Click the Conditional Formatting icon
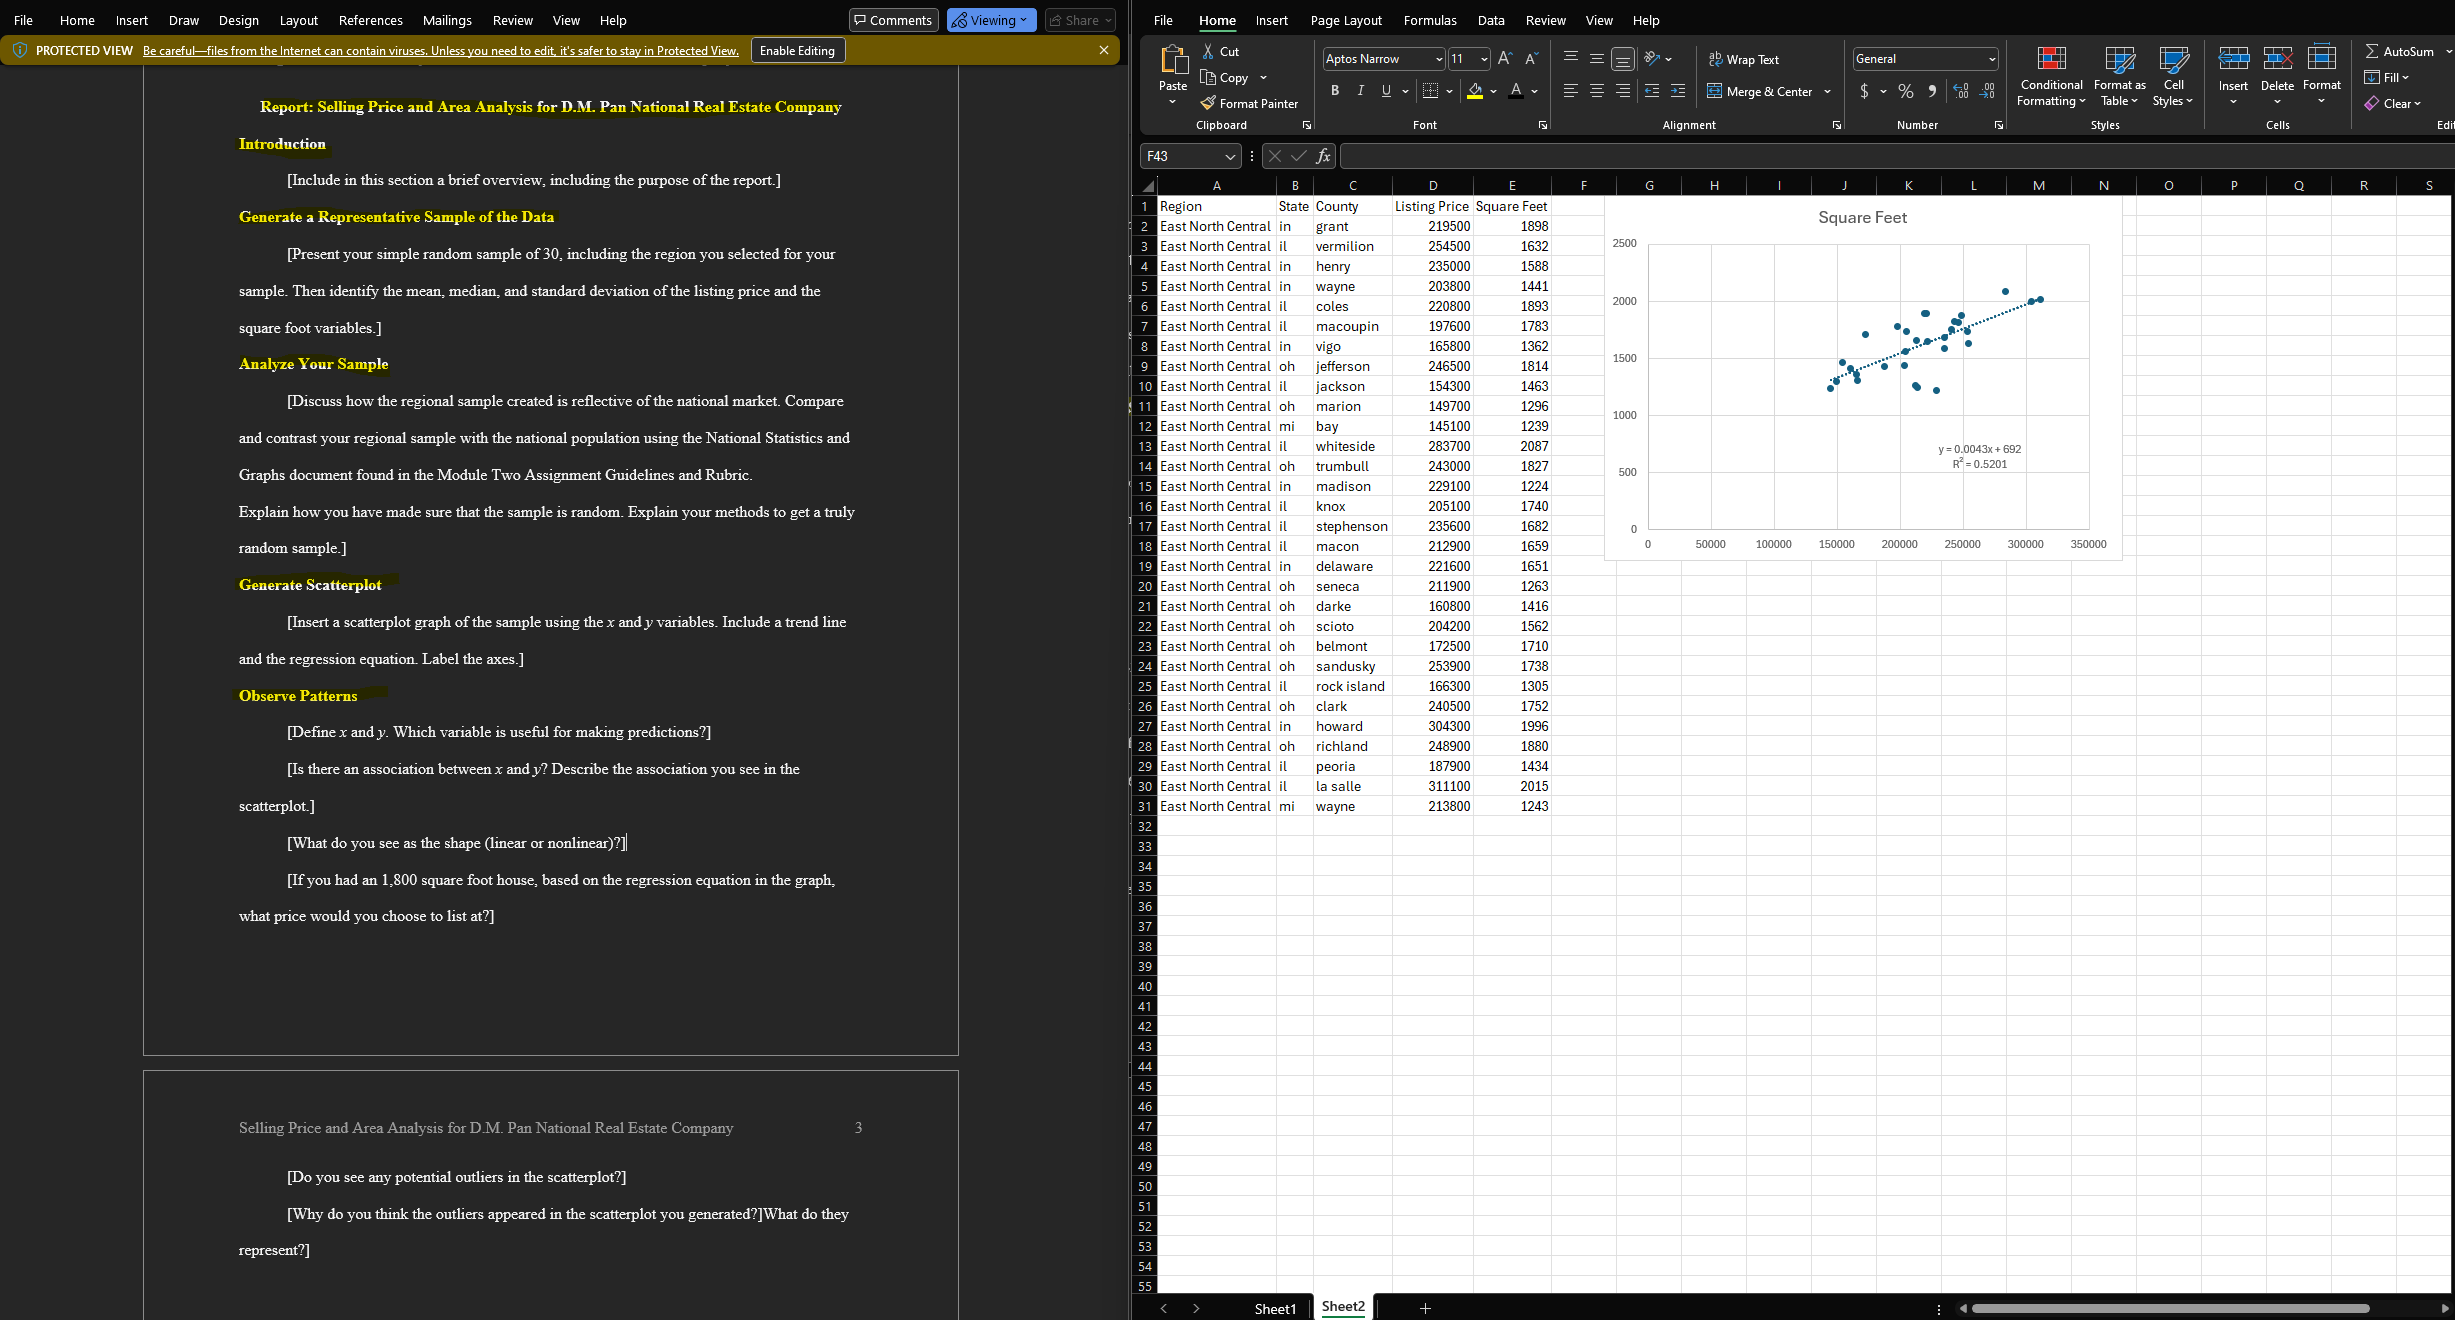The height and width of the screenshot is (1320, 2455). tap(2051, 60)
